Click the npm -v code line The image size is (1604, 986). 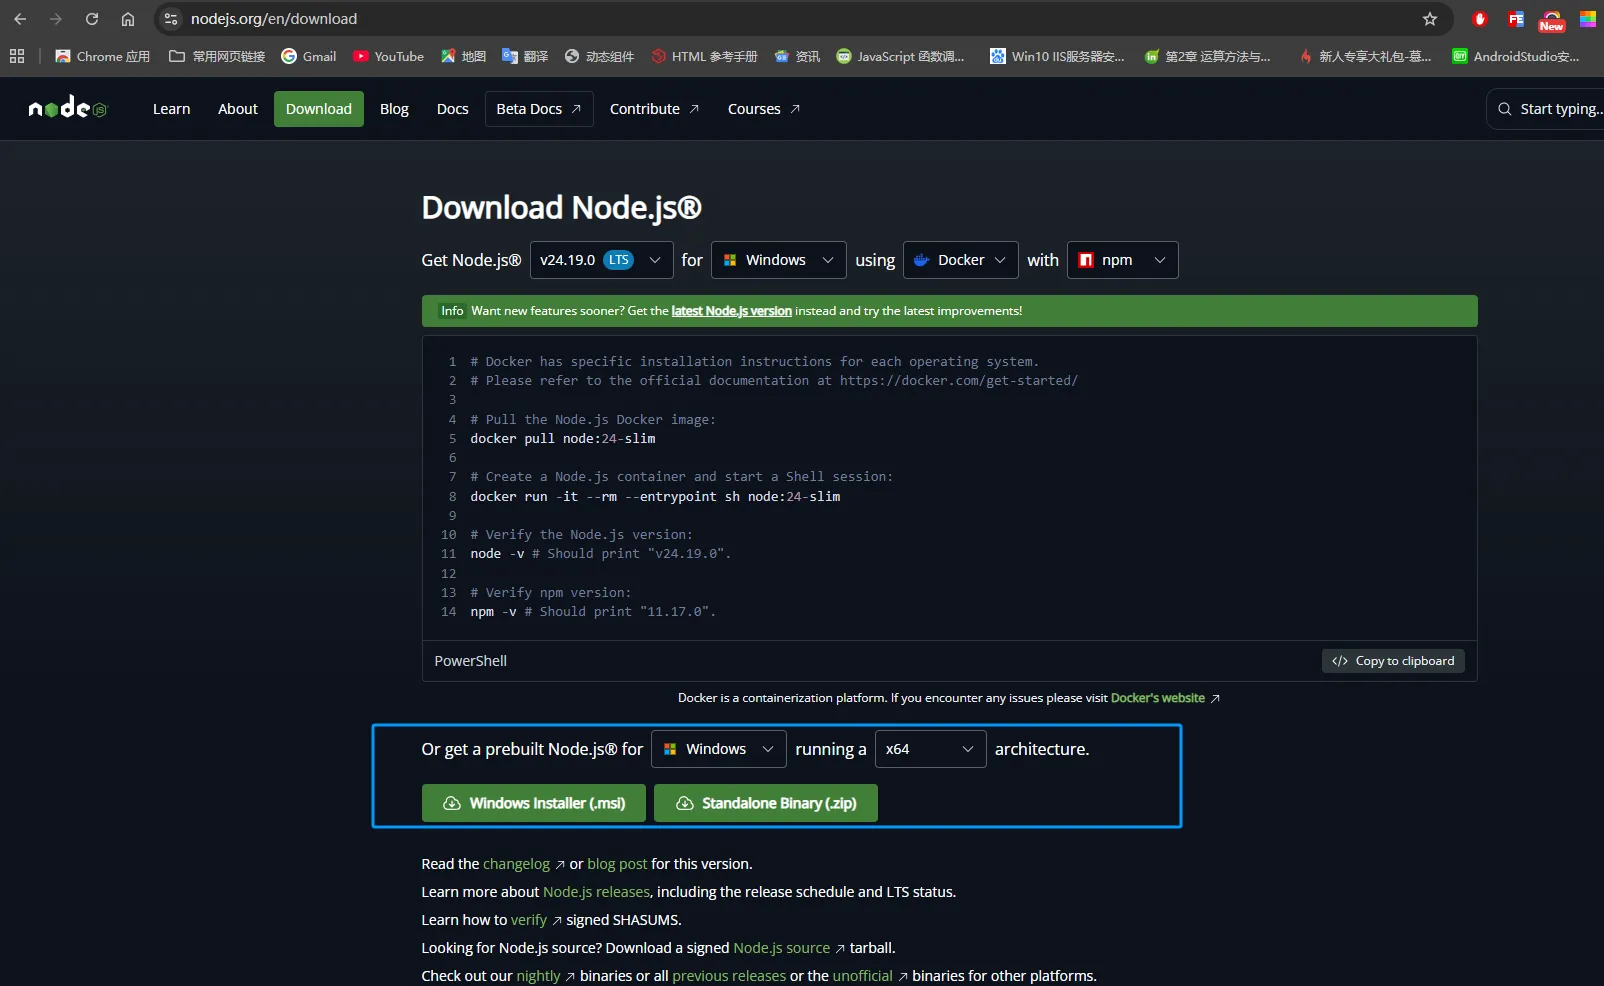point(593,612)
